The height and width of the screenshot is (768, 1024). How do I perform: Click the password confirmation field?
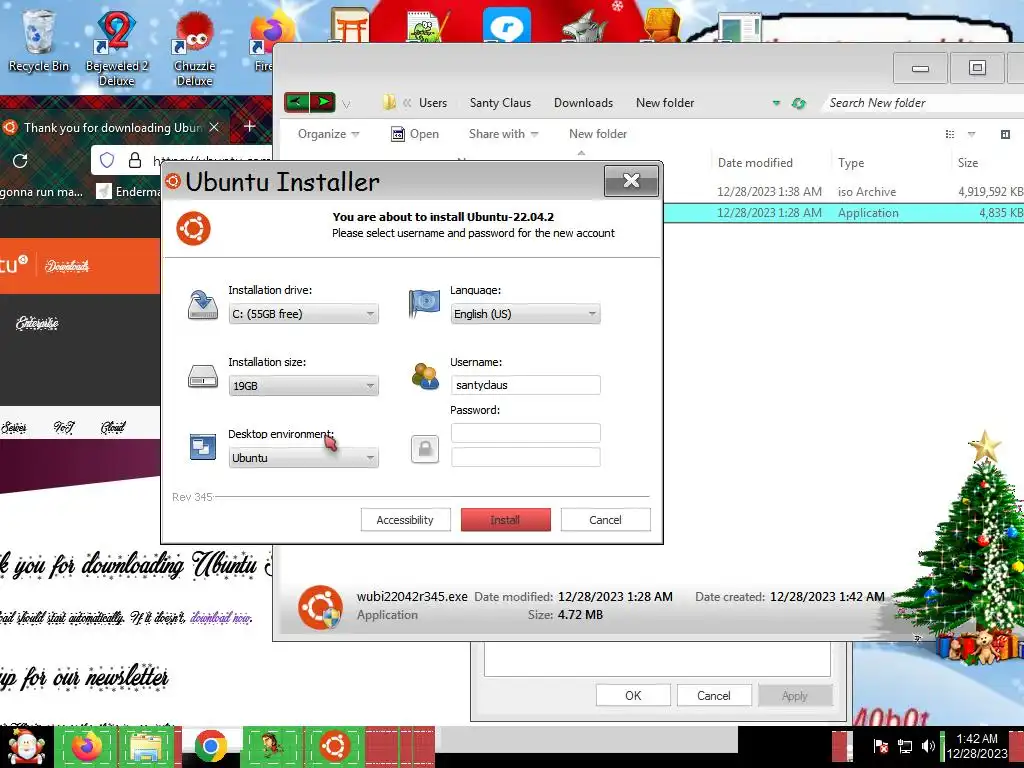(x=525, y=456)
